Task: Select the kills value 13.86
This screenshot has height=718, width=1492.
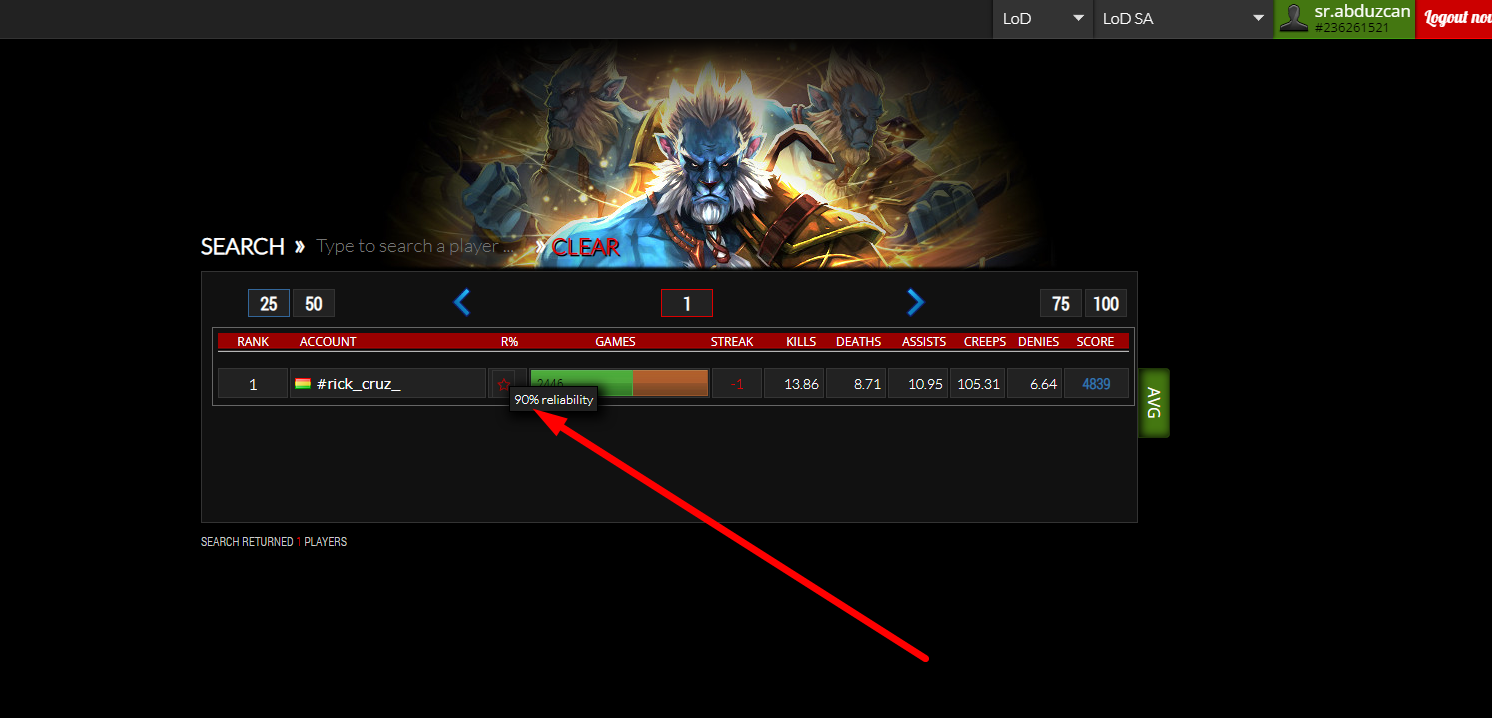Action: [x=794, y=384]
